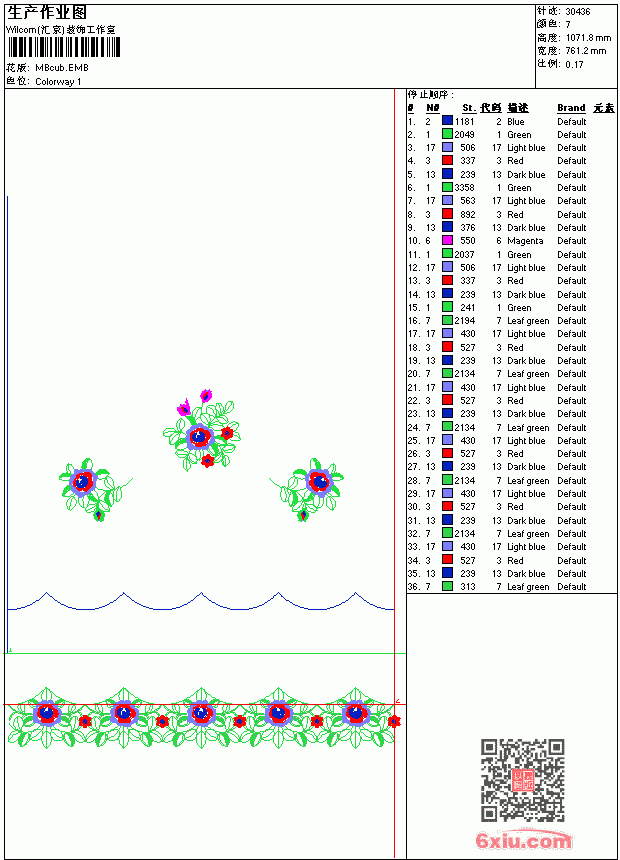Click the red stamp in the QR code center
This screenshot has height=860, width=620.
point(523,780)
